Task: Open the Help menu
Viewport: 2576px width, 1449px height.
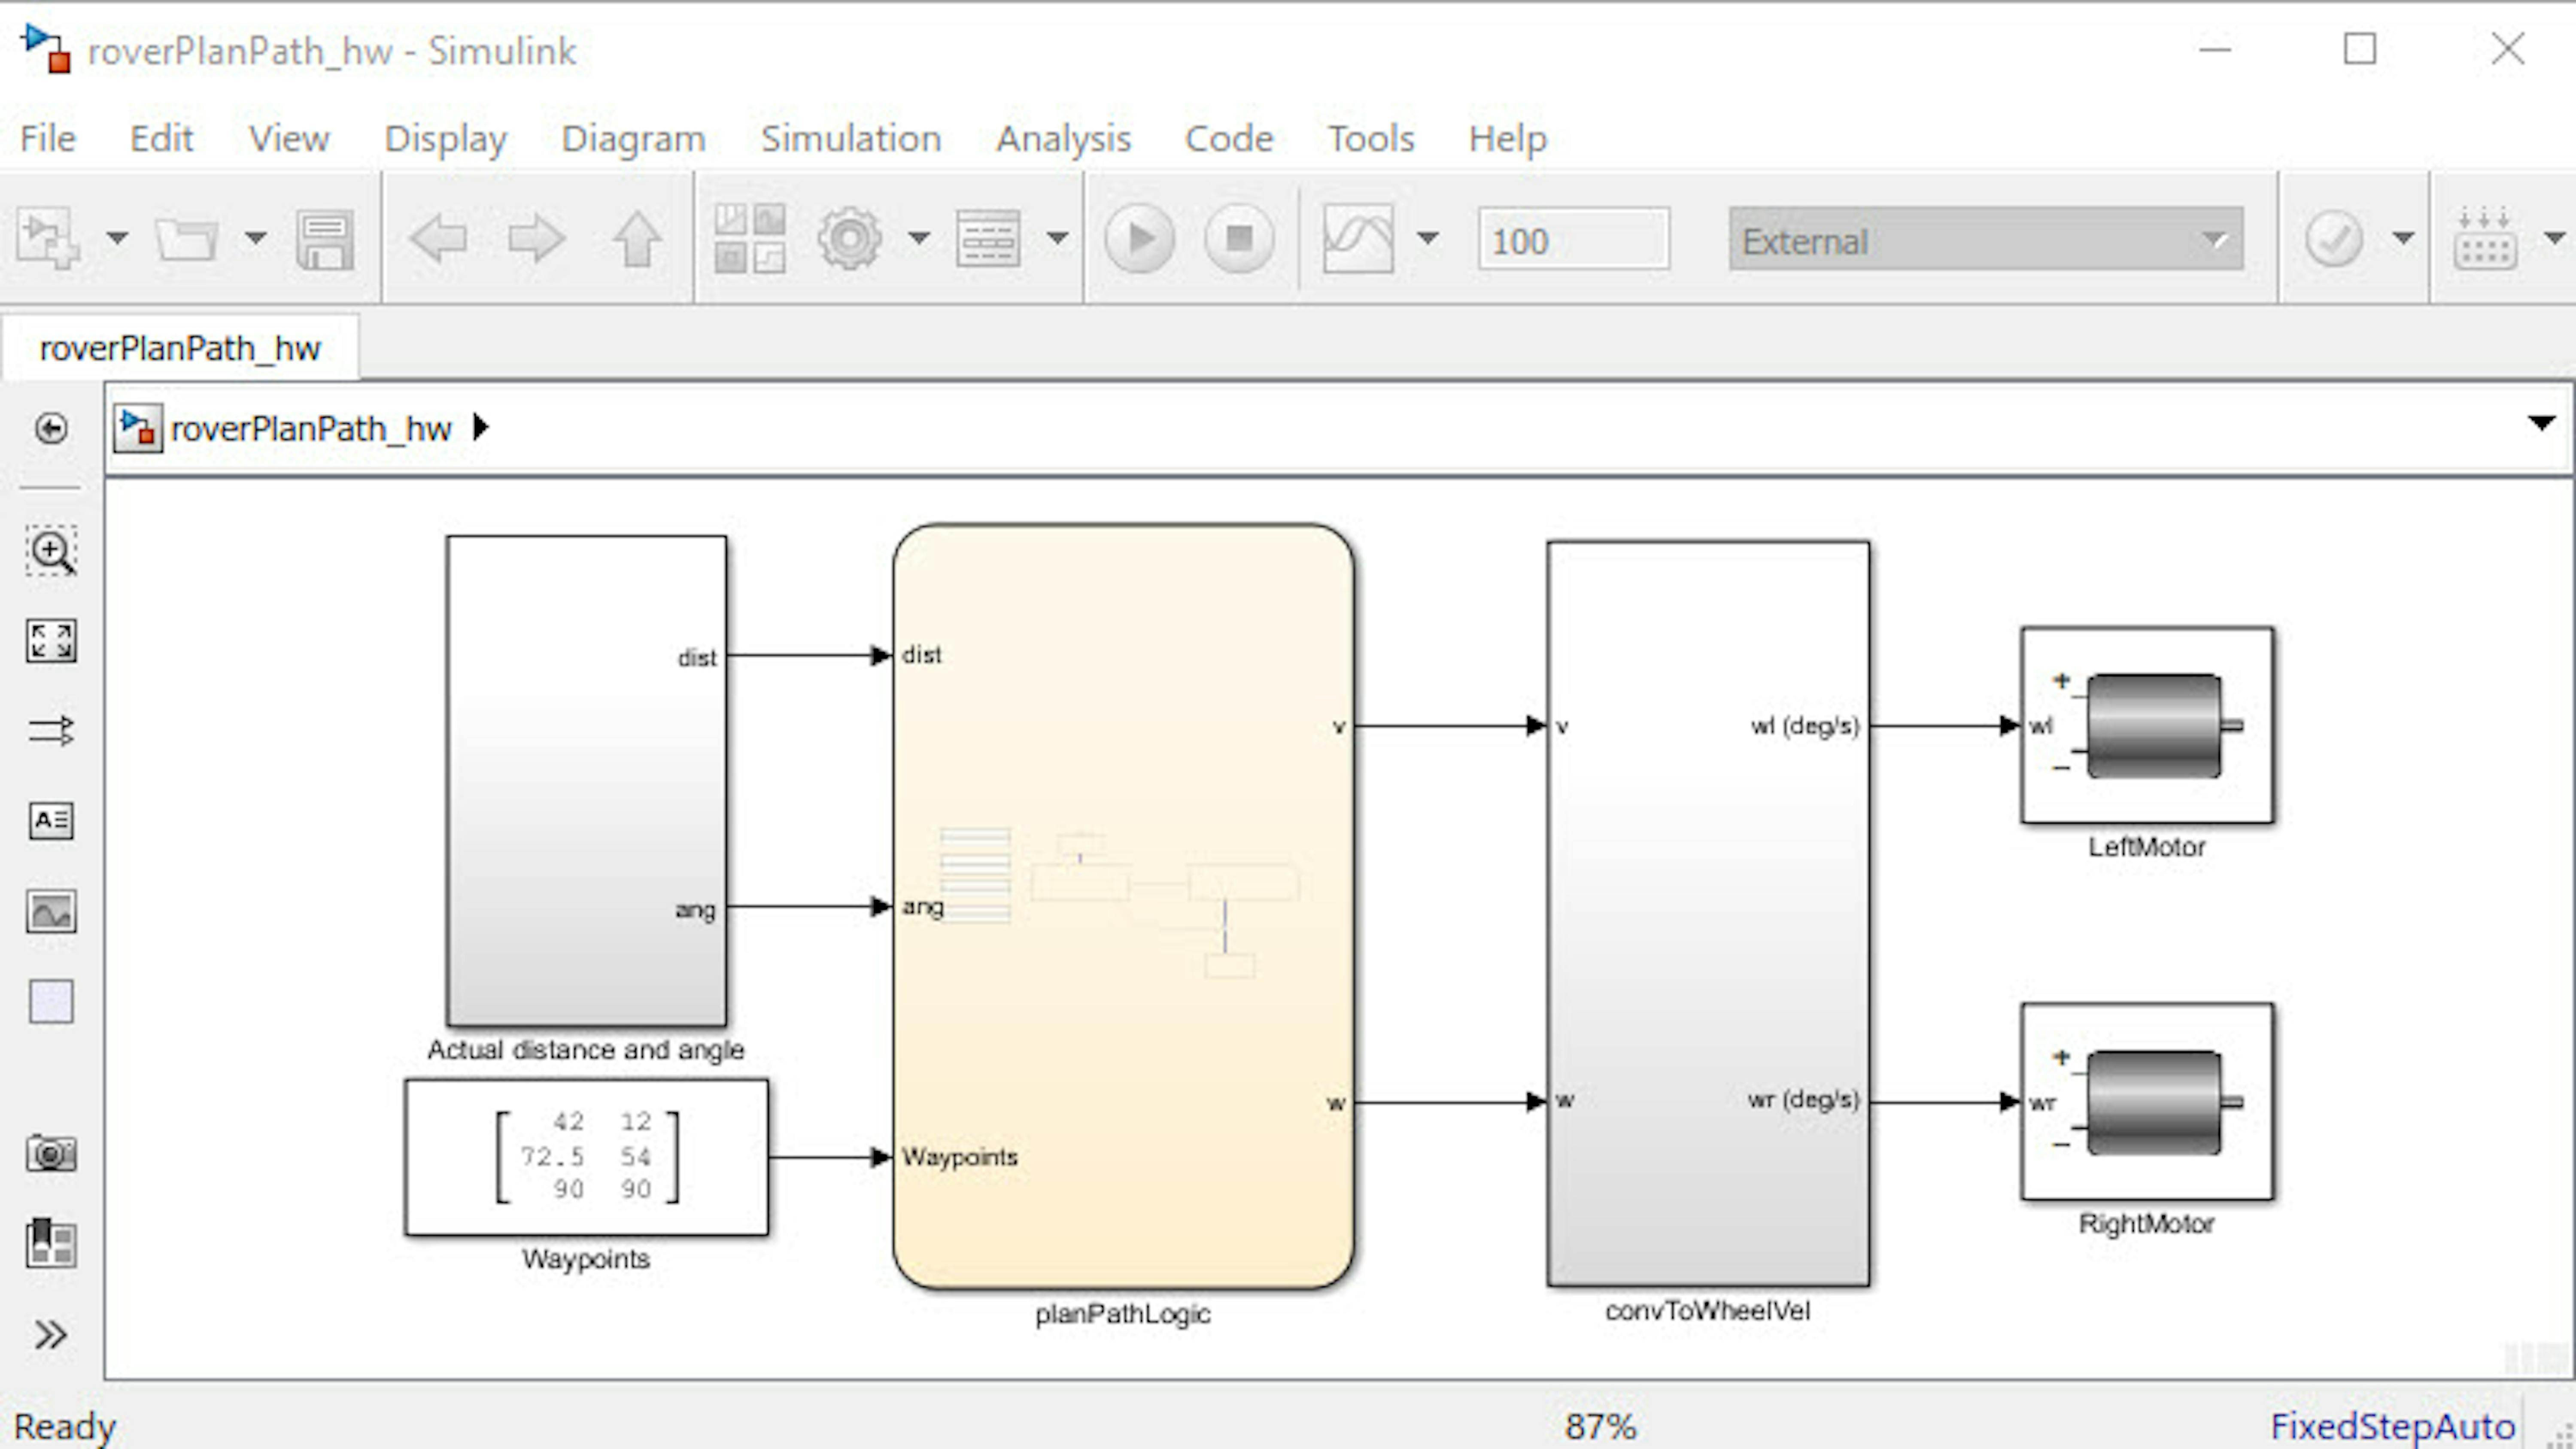Action: coord(1507,138)
